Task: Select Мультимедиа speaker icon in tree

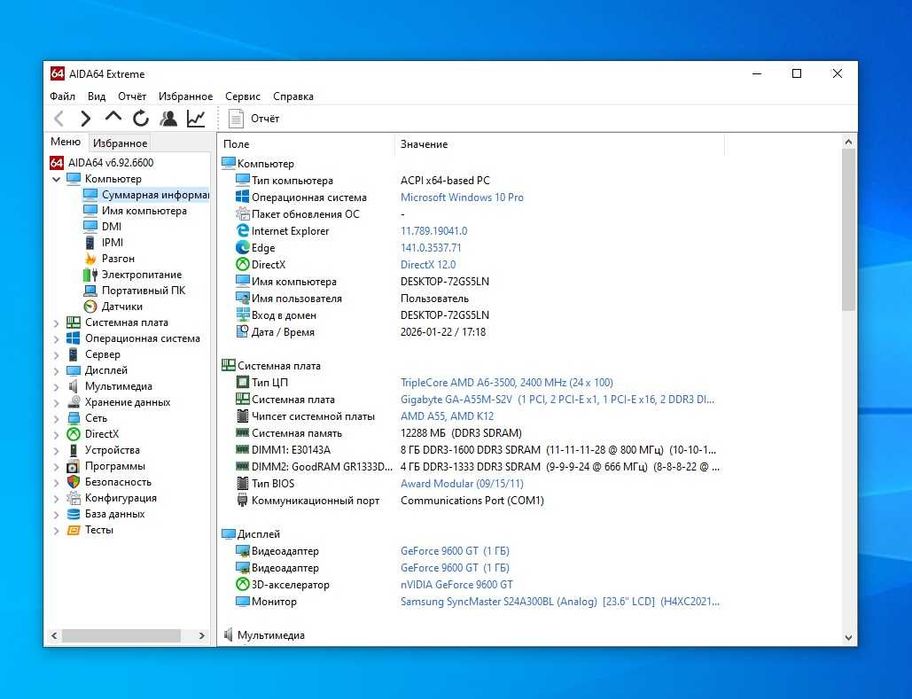Action: [x=73, y=386]
